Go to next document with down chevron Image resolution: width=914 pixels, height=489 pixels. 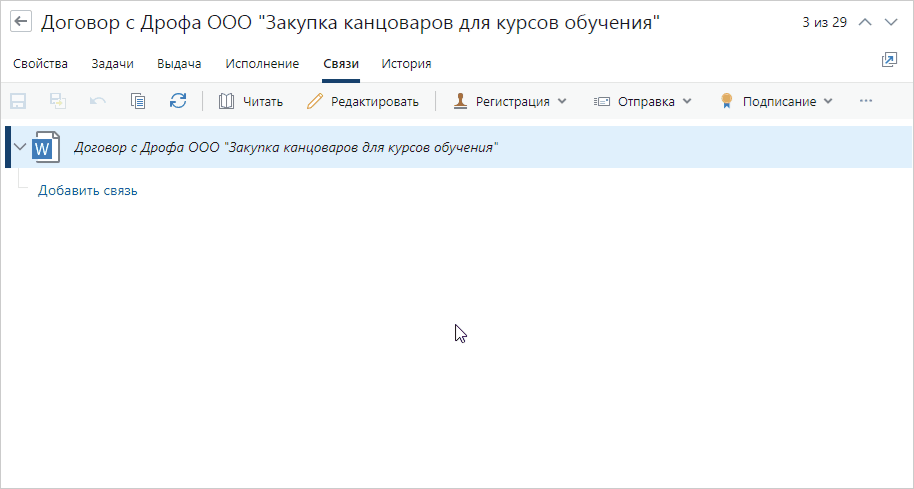click(x=891, y=22)
